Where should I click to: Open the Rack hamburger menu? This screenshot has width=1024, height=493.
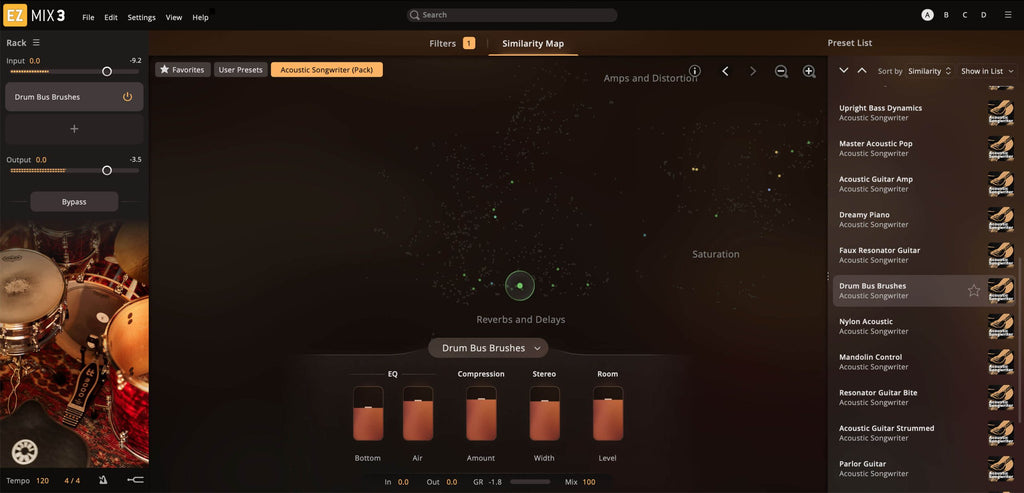coord(37,42)
